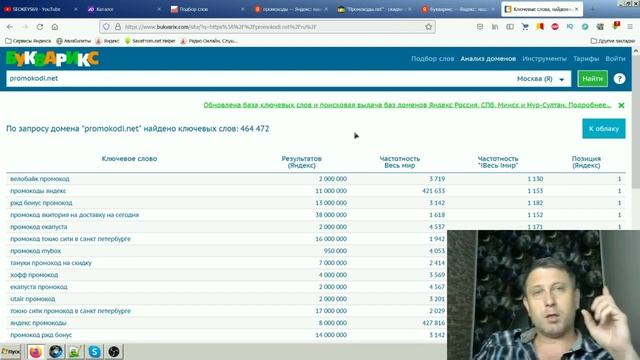Open Skype from the taskbar
This screenshot has width=640, height=360.
click(94, 351)
